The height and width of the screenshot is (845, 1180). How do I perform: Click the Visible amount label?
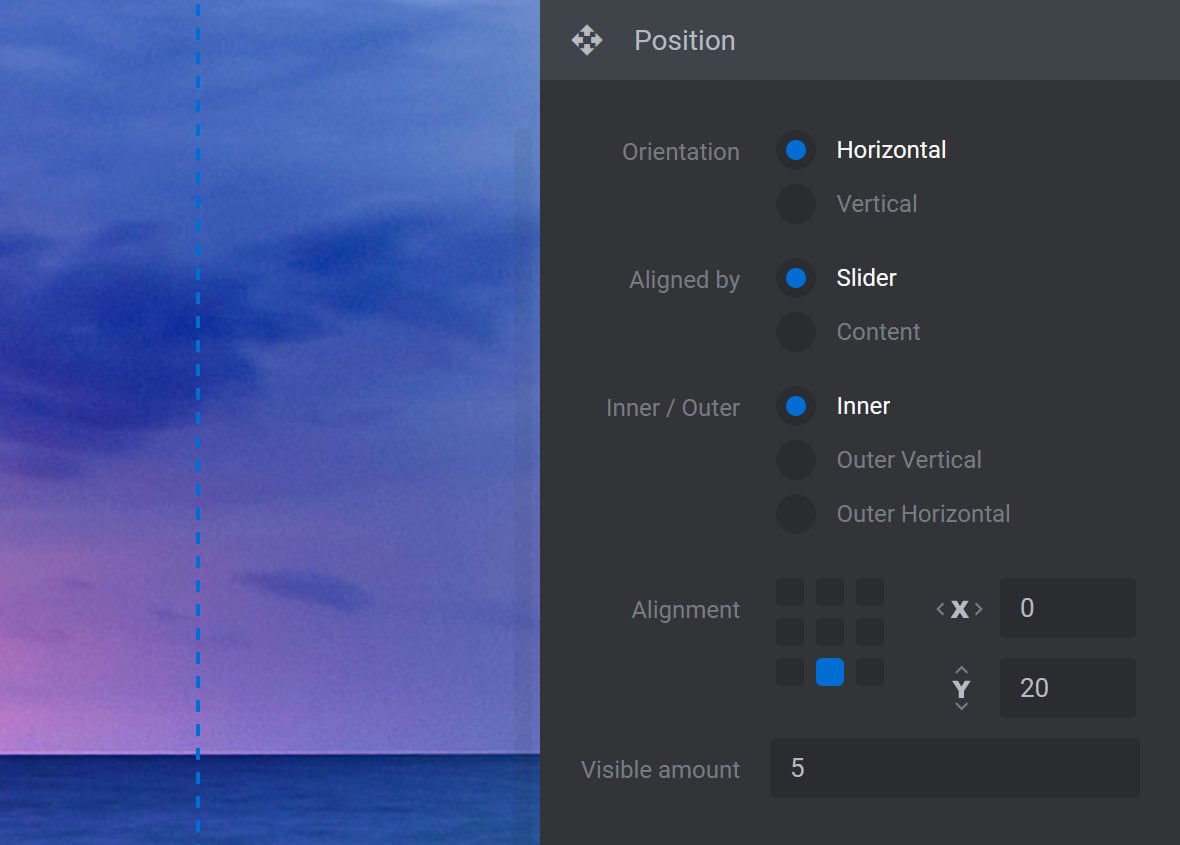pos(660,770)
